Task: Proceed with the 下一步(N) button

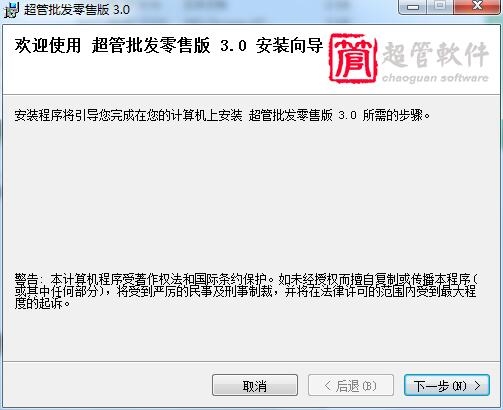Action: pos(447,385)
